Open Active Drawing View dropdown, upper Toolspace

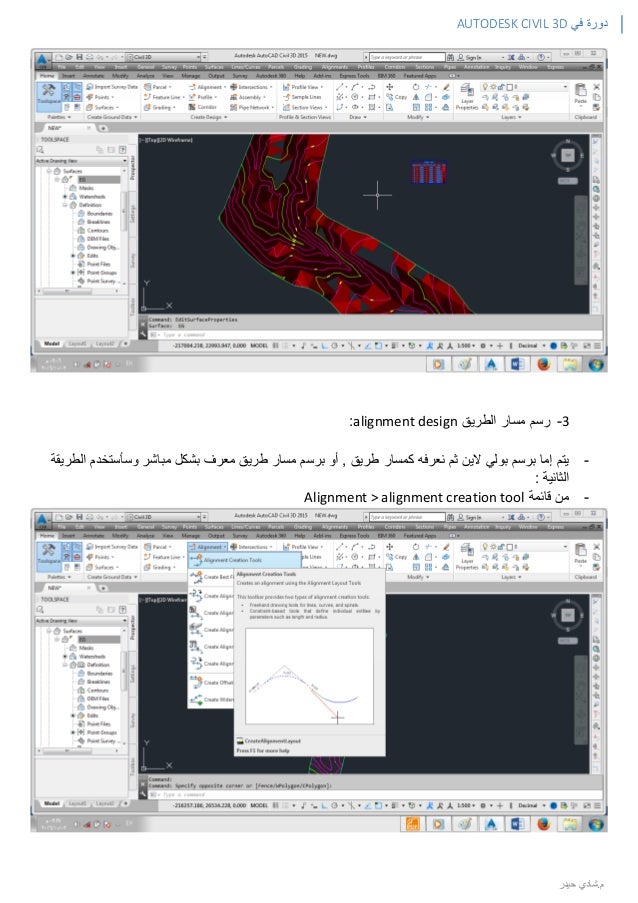81,161
